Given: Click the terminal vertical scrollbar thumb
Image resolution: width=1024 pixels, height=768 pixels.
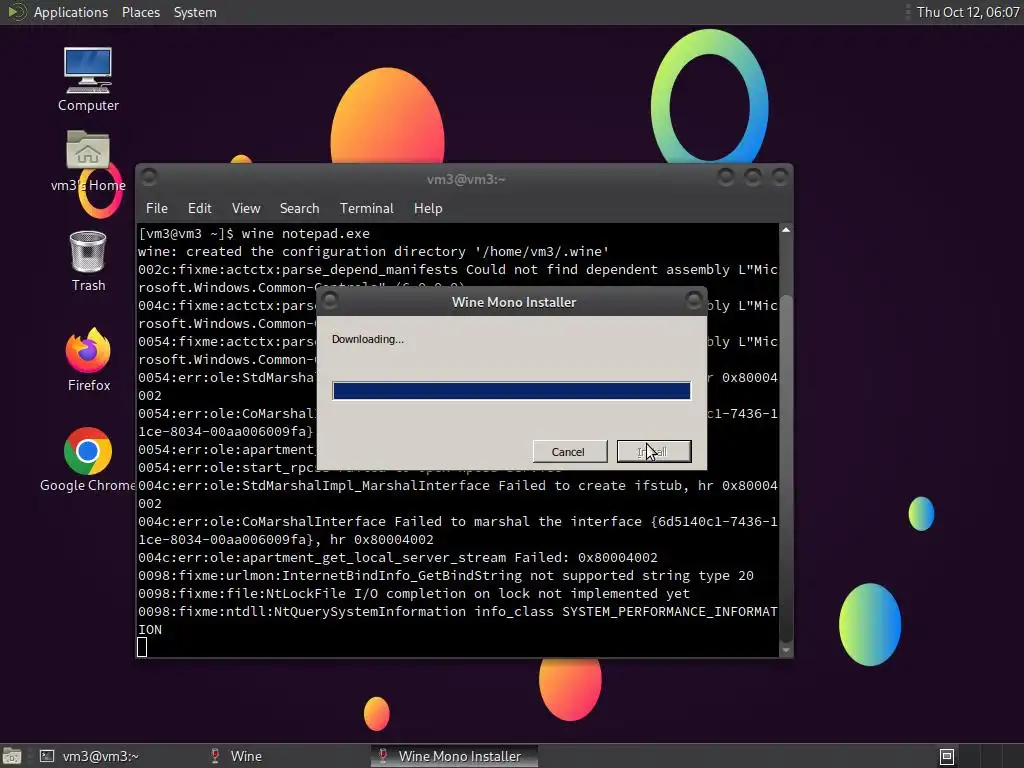Looking at the screenshot, I should (786, 469).
